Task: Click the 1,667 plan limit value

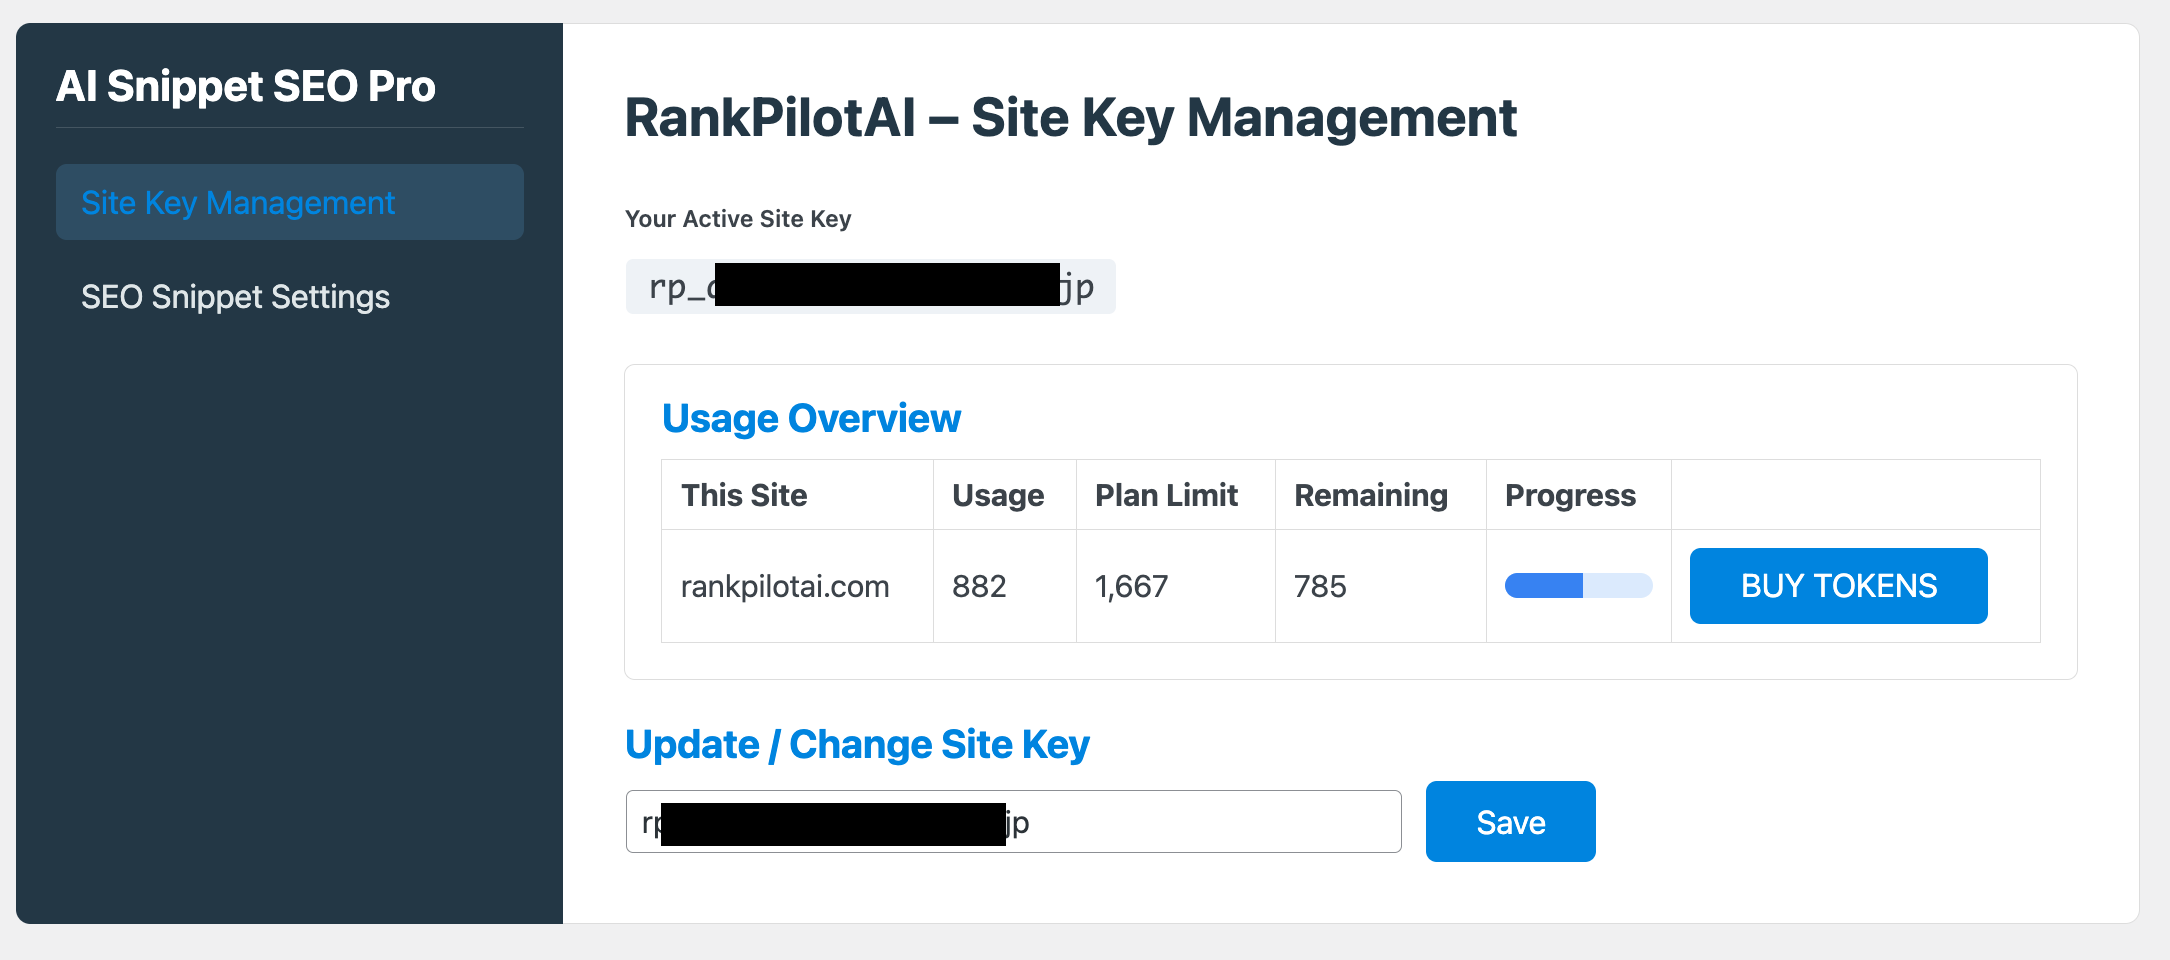Action: pyautogui.click(x=1132, y=586)
